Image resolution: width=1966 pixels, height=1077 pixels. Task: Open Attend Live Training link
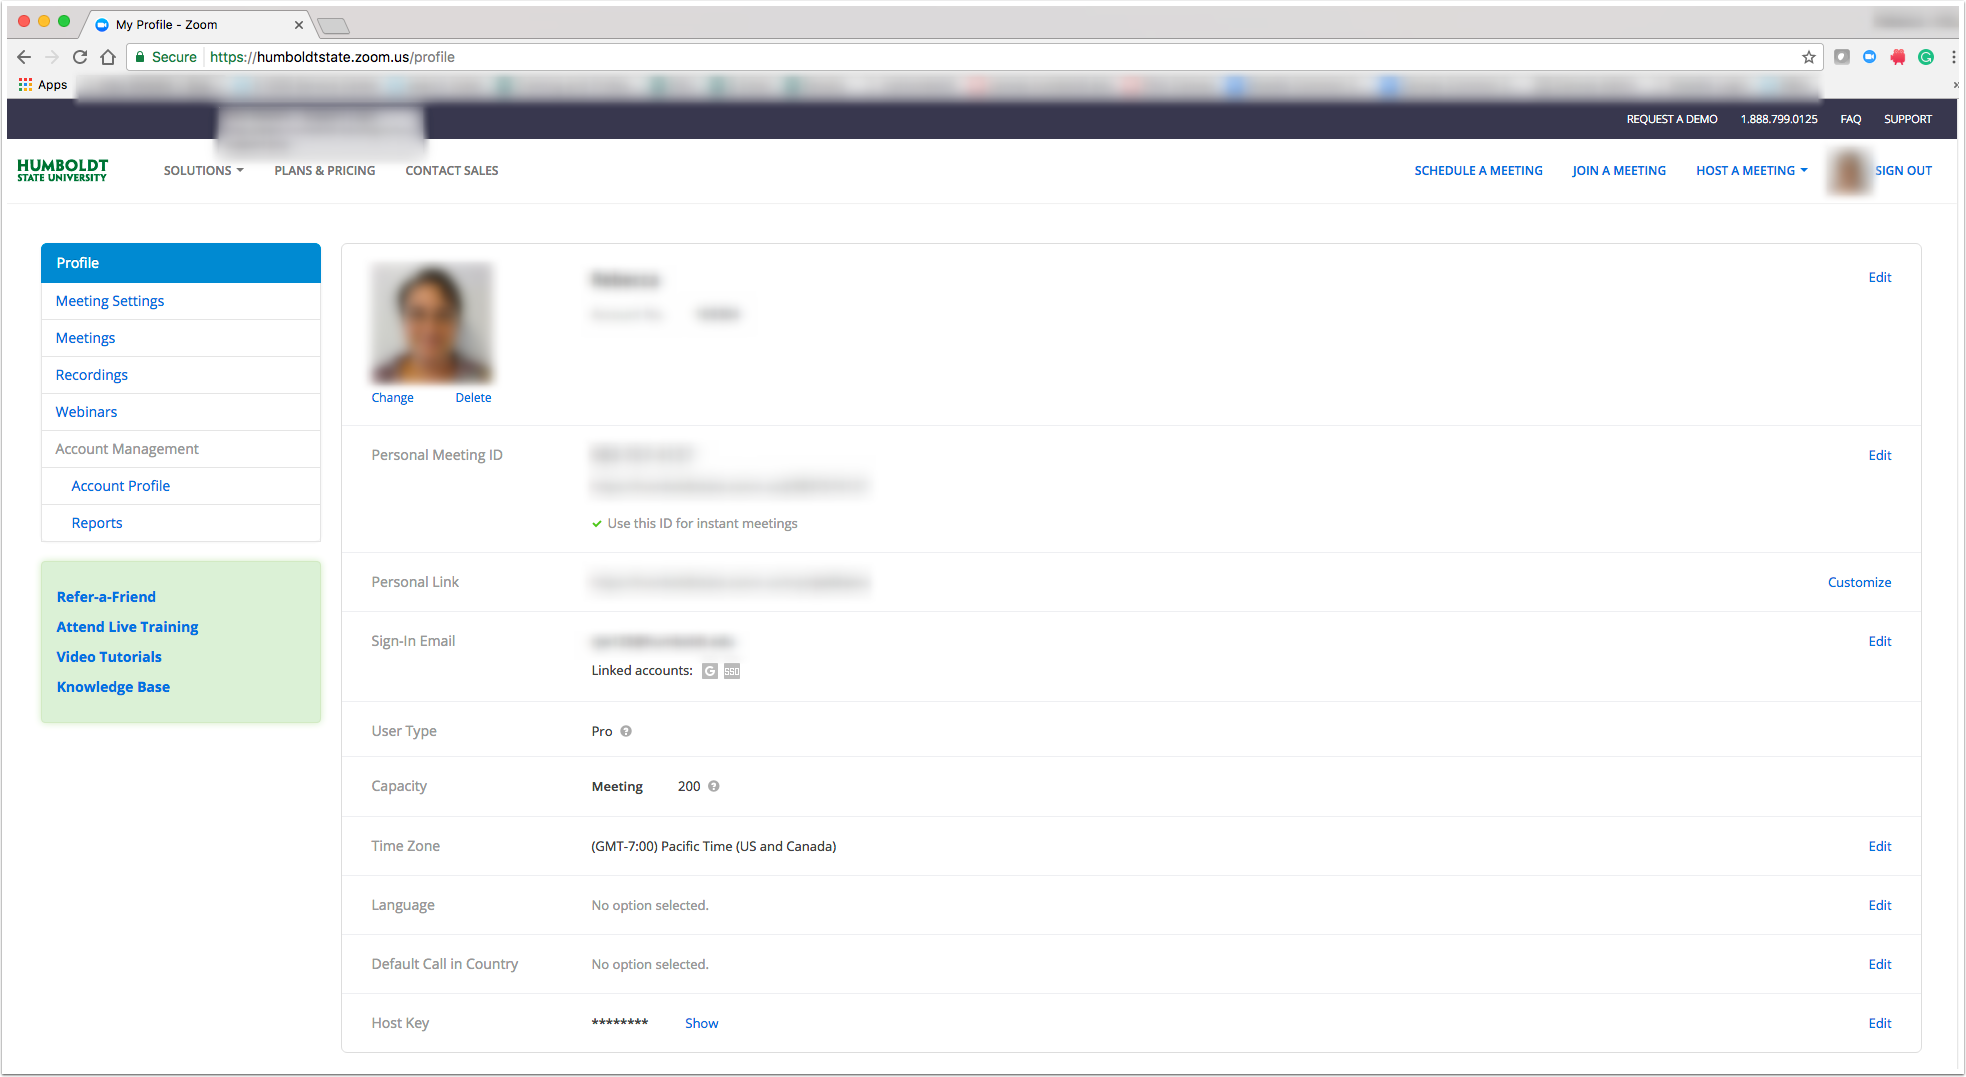tap(127, 627)
